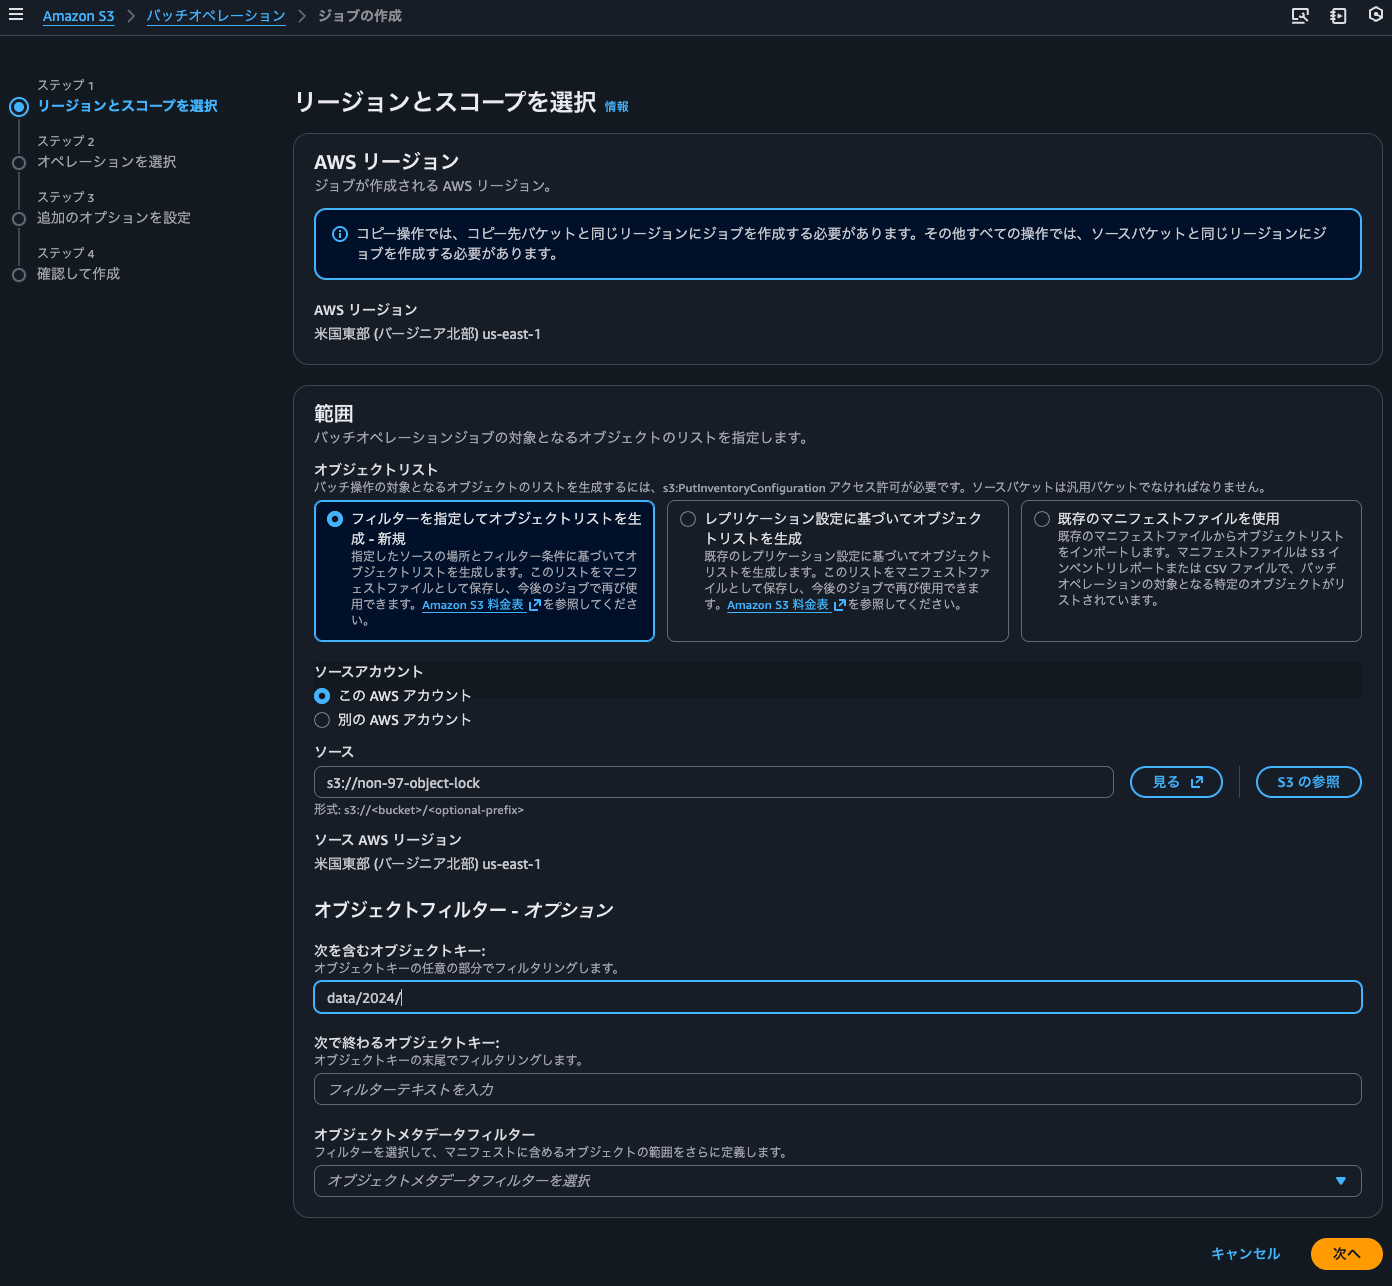This screenshot has height=1286, width=1392.
Task: Click the 次で終わるオブジェクトキー text field
Action: click(x=836, y=1089)
